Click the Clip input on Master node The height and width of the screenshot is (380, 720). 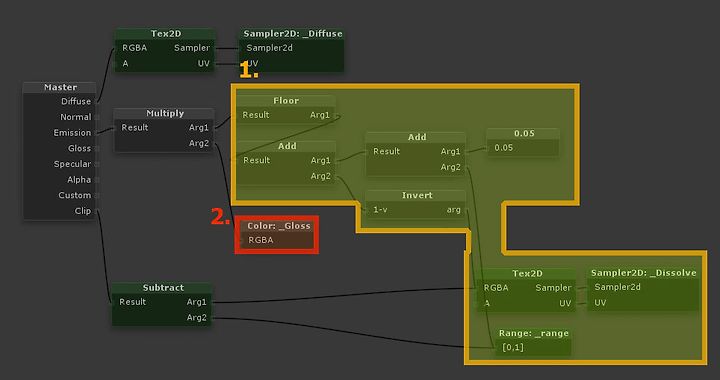click(83, 211)
